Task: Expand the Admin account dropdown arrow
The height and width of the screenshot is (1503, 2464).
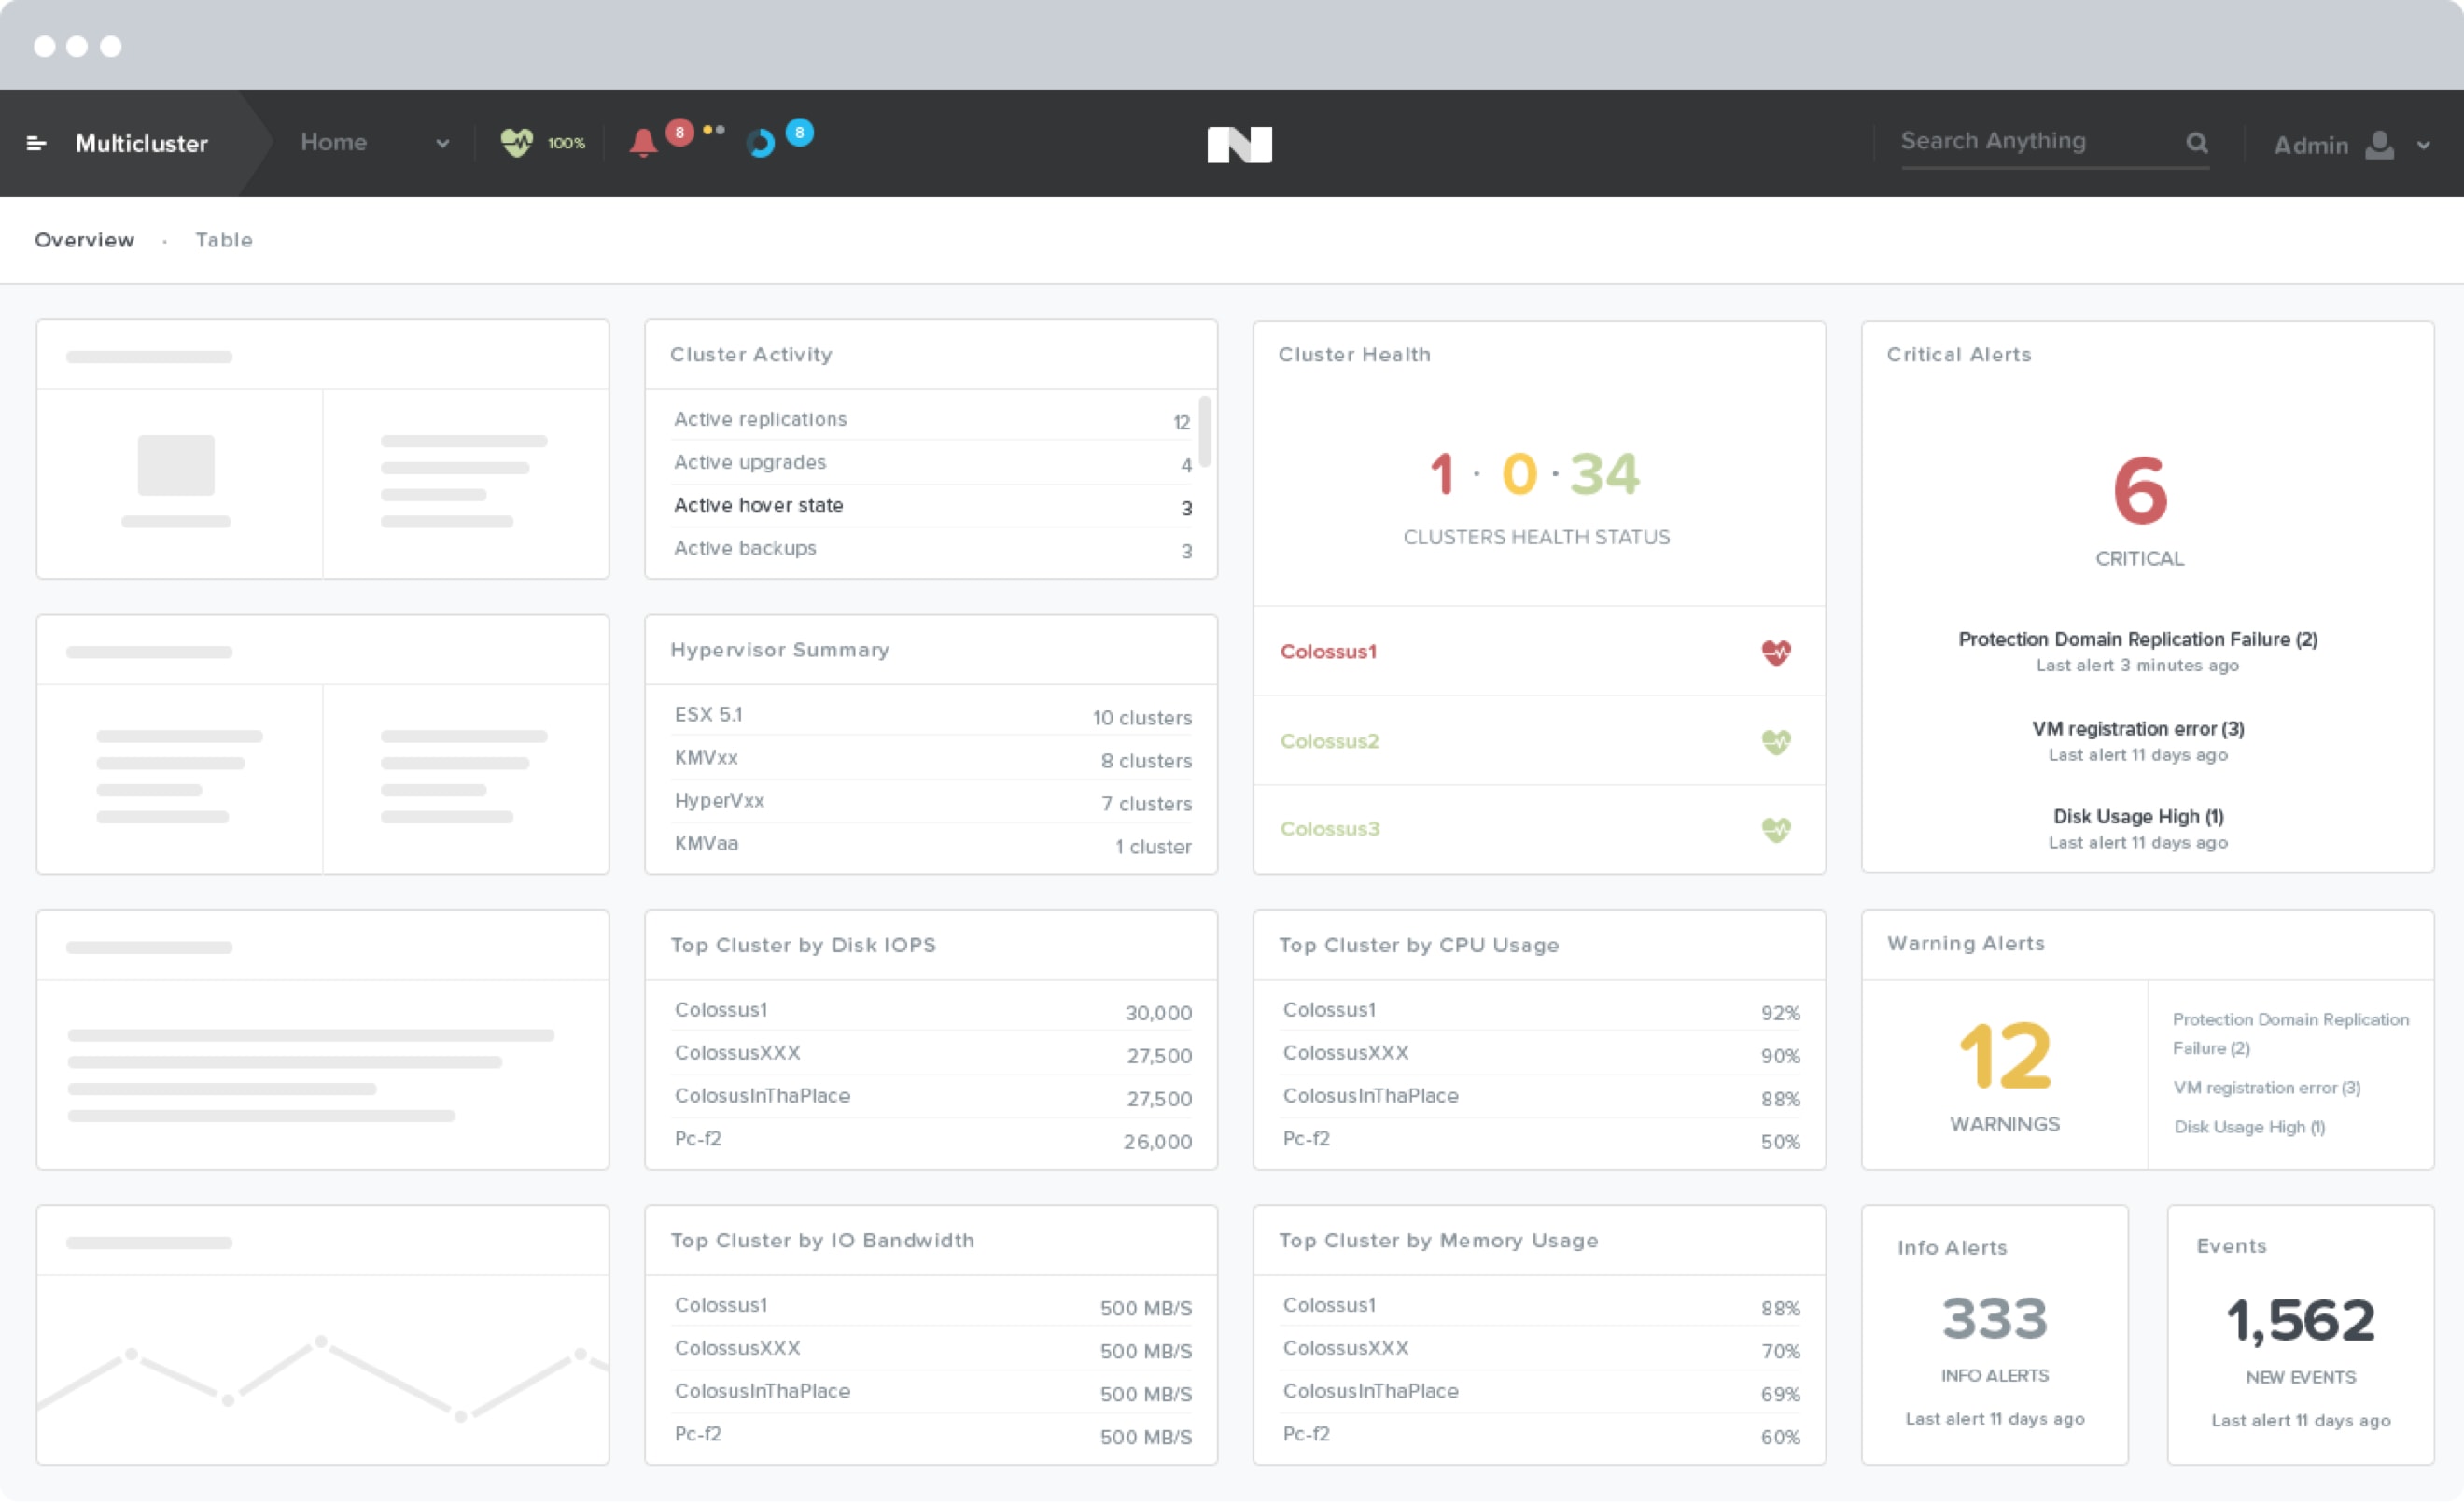Action: 2423,146
